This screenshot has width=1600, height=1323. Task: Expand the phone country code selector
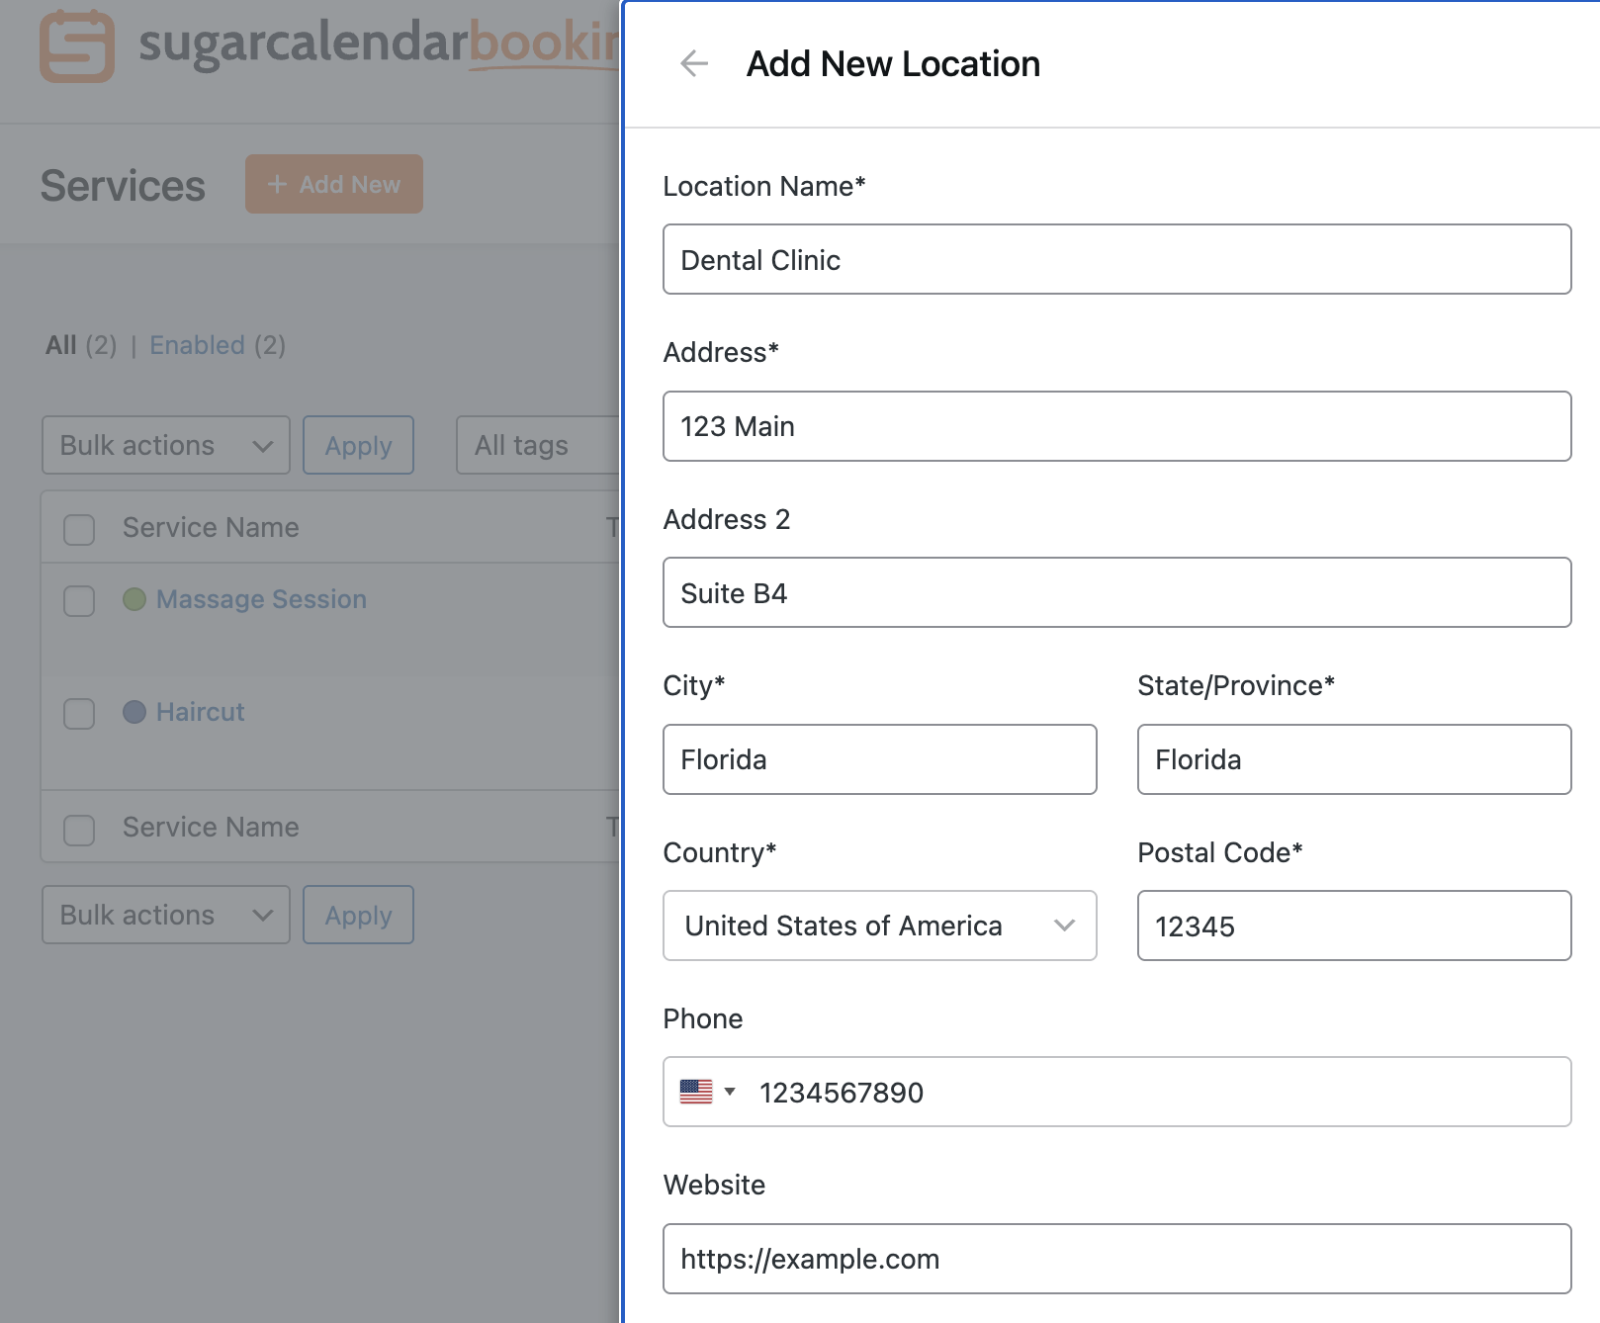pos(733,1092)
